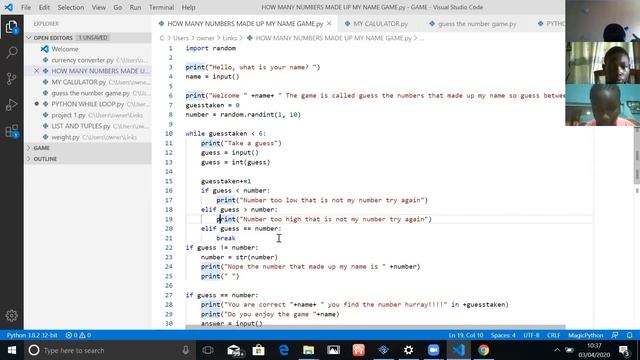The width and height of the screenshot is (640, 360).
Task: Change language mode MagicPython
Action: [585, 335]
